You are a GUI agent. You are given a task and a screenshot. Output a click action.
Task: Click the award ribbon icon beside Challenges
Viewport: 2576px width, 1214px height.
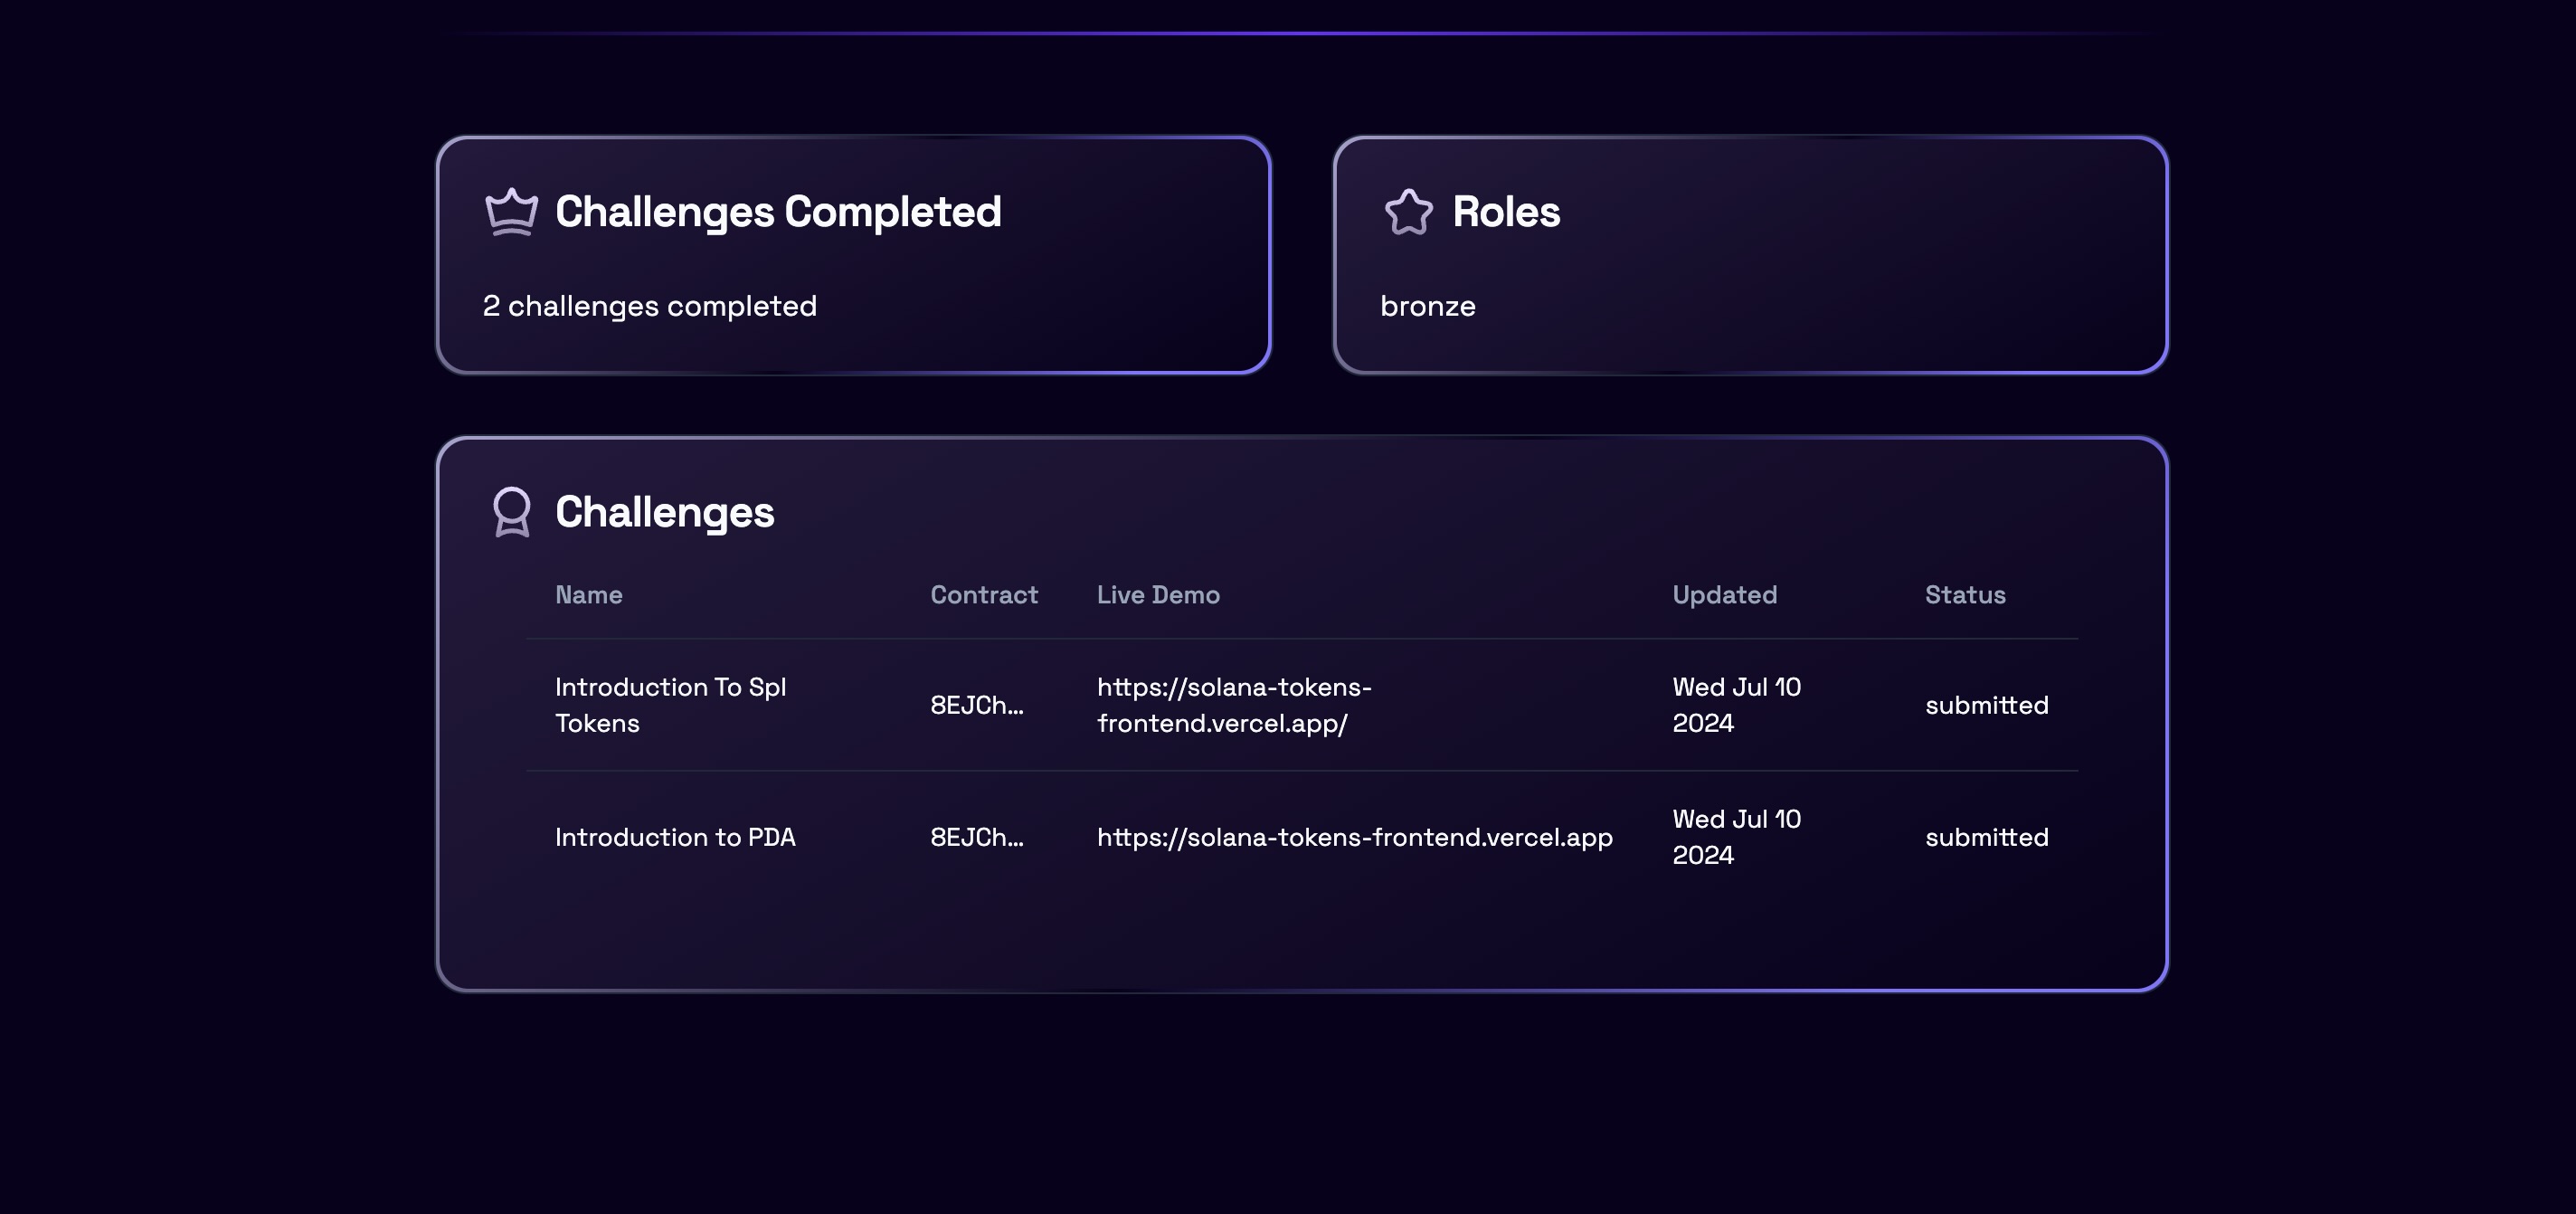511,512
